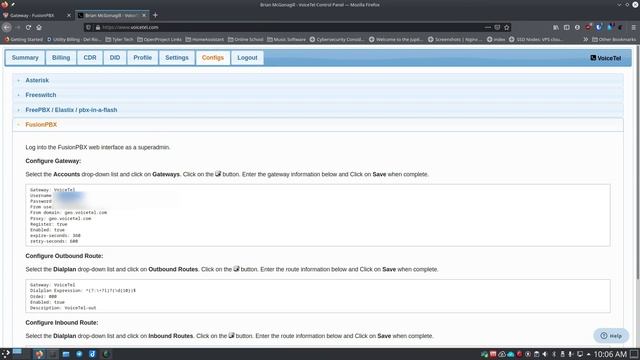The image size is (640, 360).
Task: Open the Online School bookmark folder
Action: click(245, 39)
